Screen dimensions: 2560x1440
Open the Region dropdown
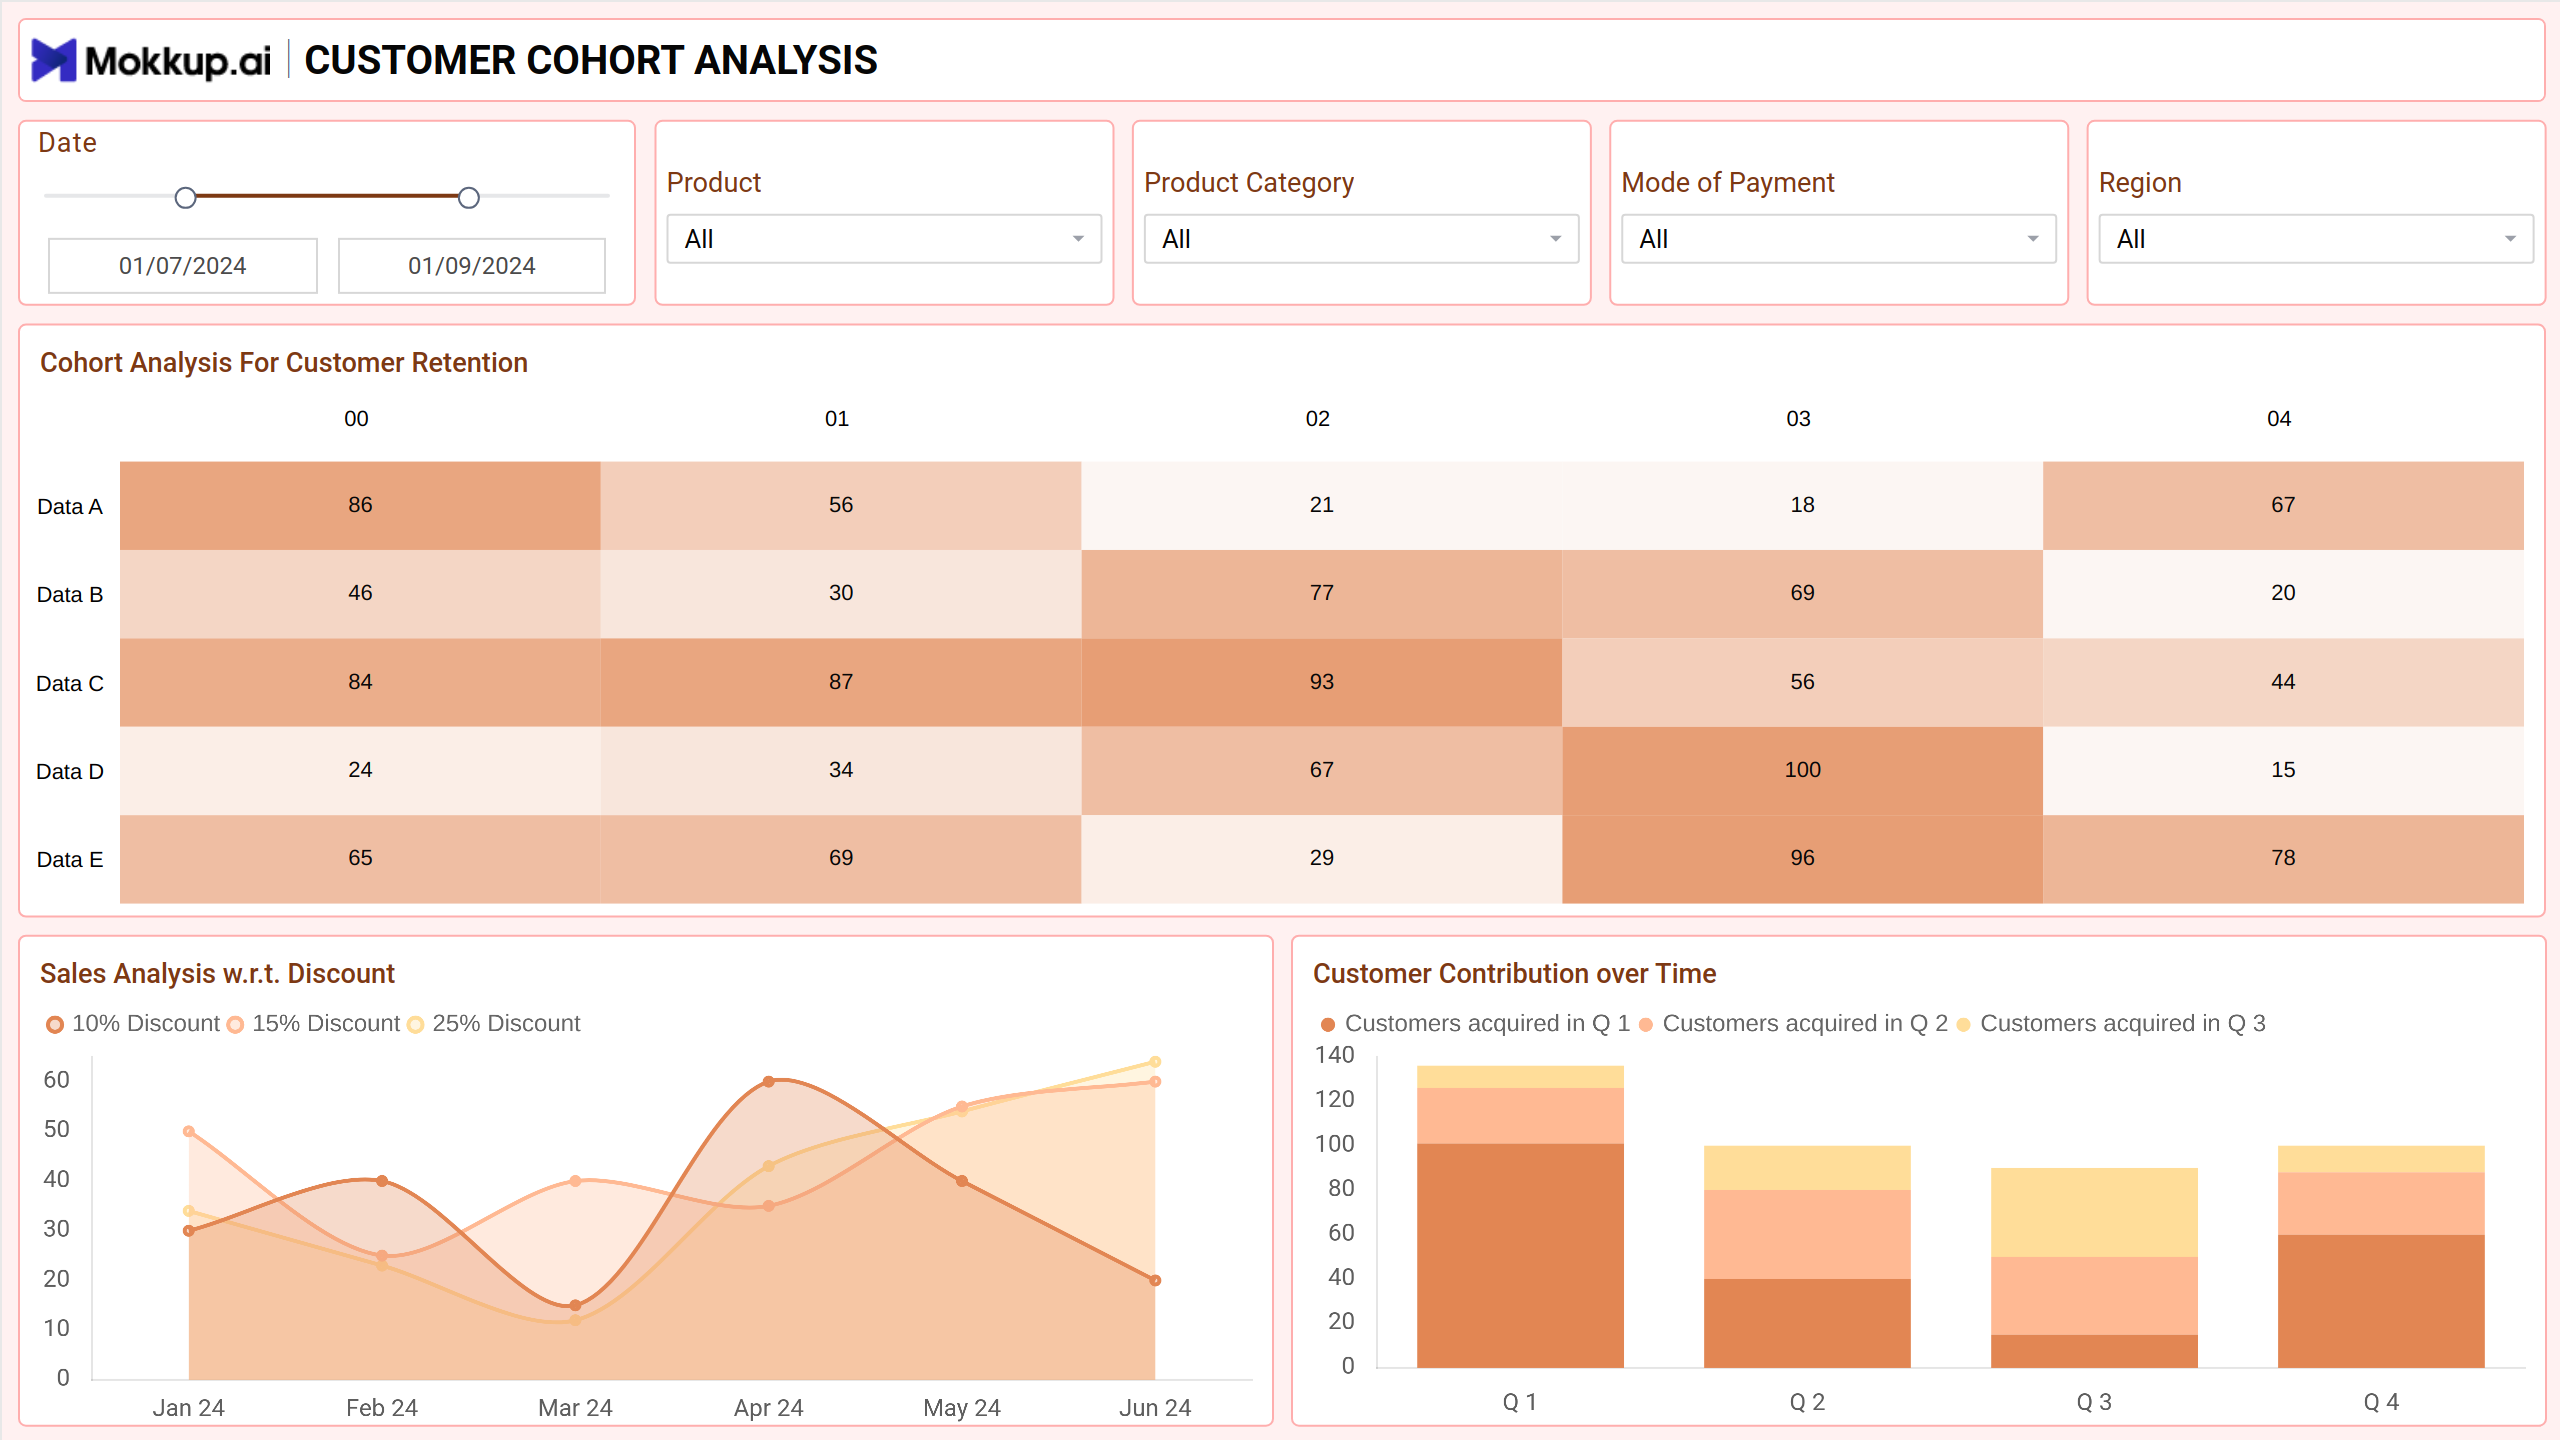(2315, 239)
